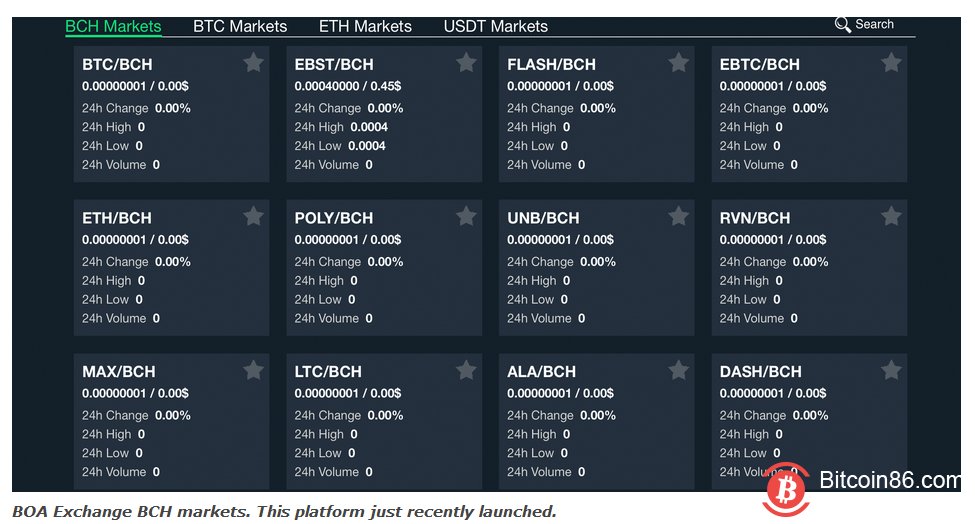Image resolution: width=975 pixels, height=524 pixels.
Task: Select the USDT Markets tab
Action: point(495,27)
